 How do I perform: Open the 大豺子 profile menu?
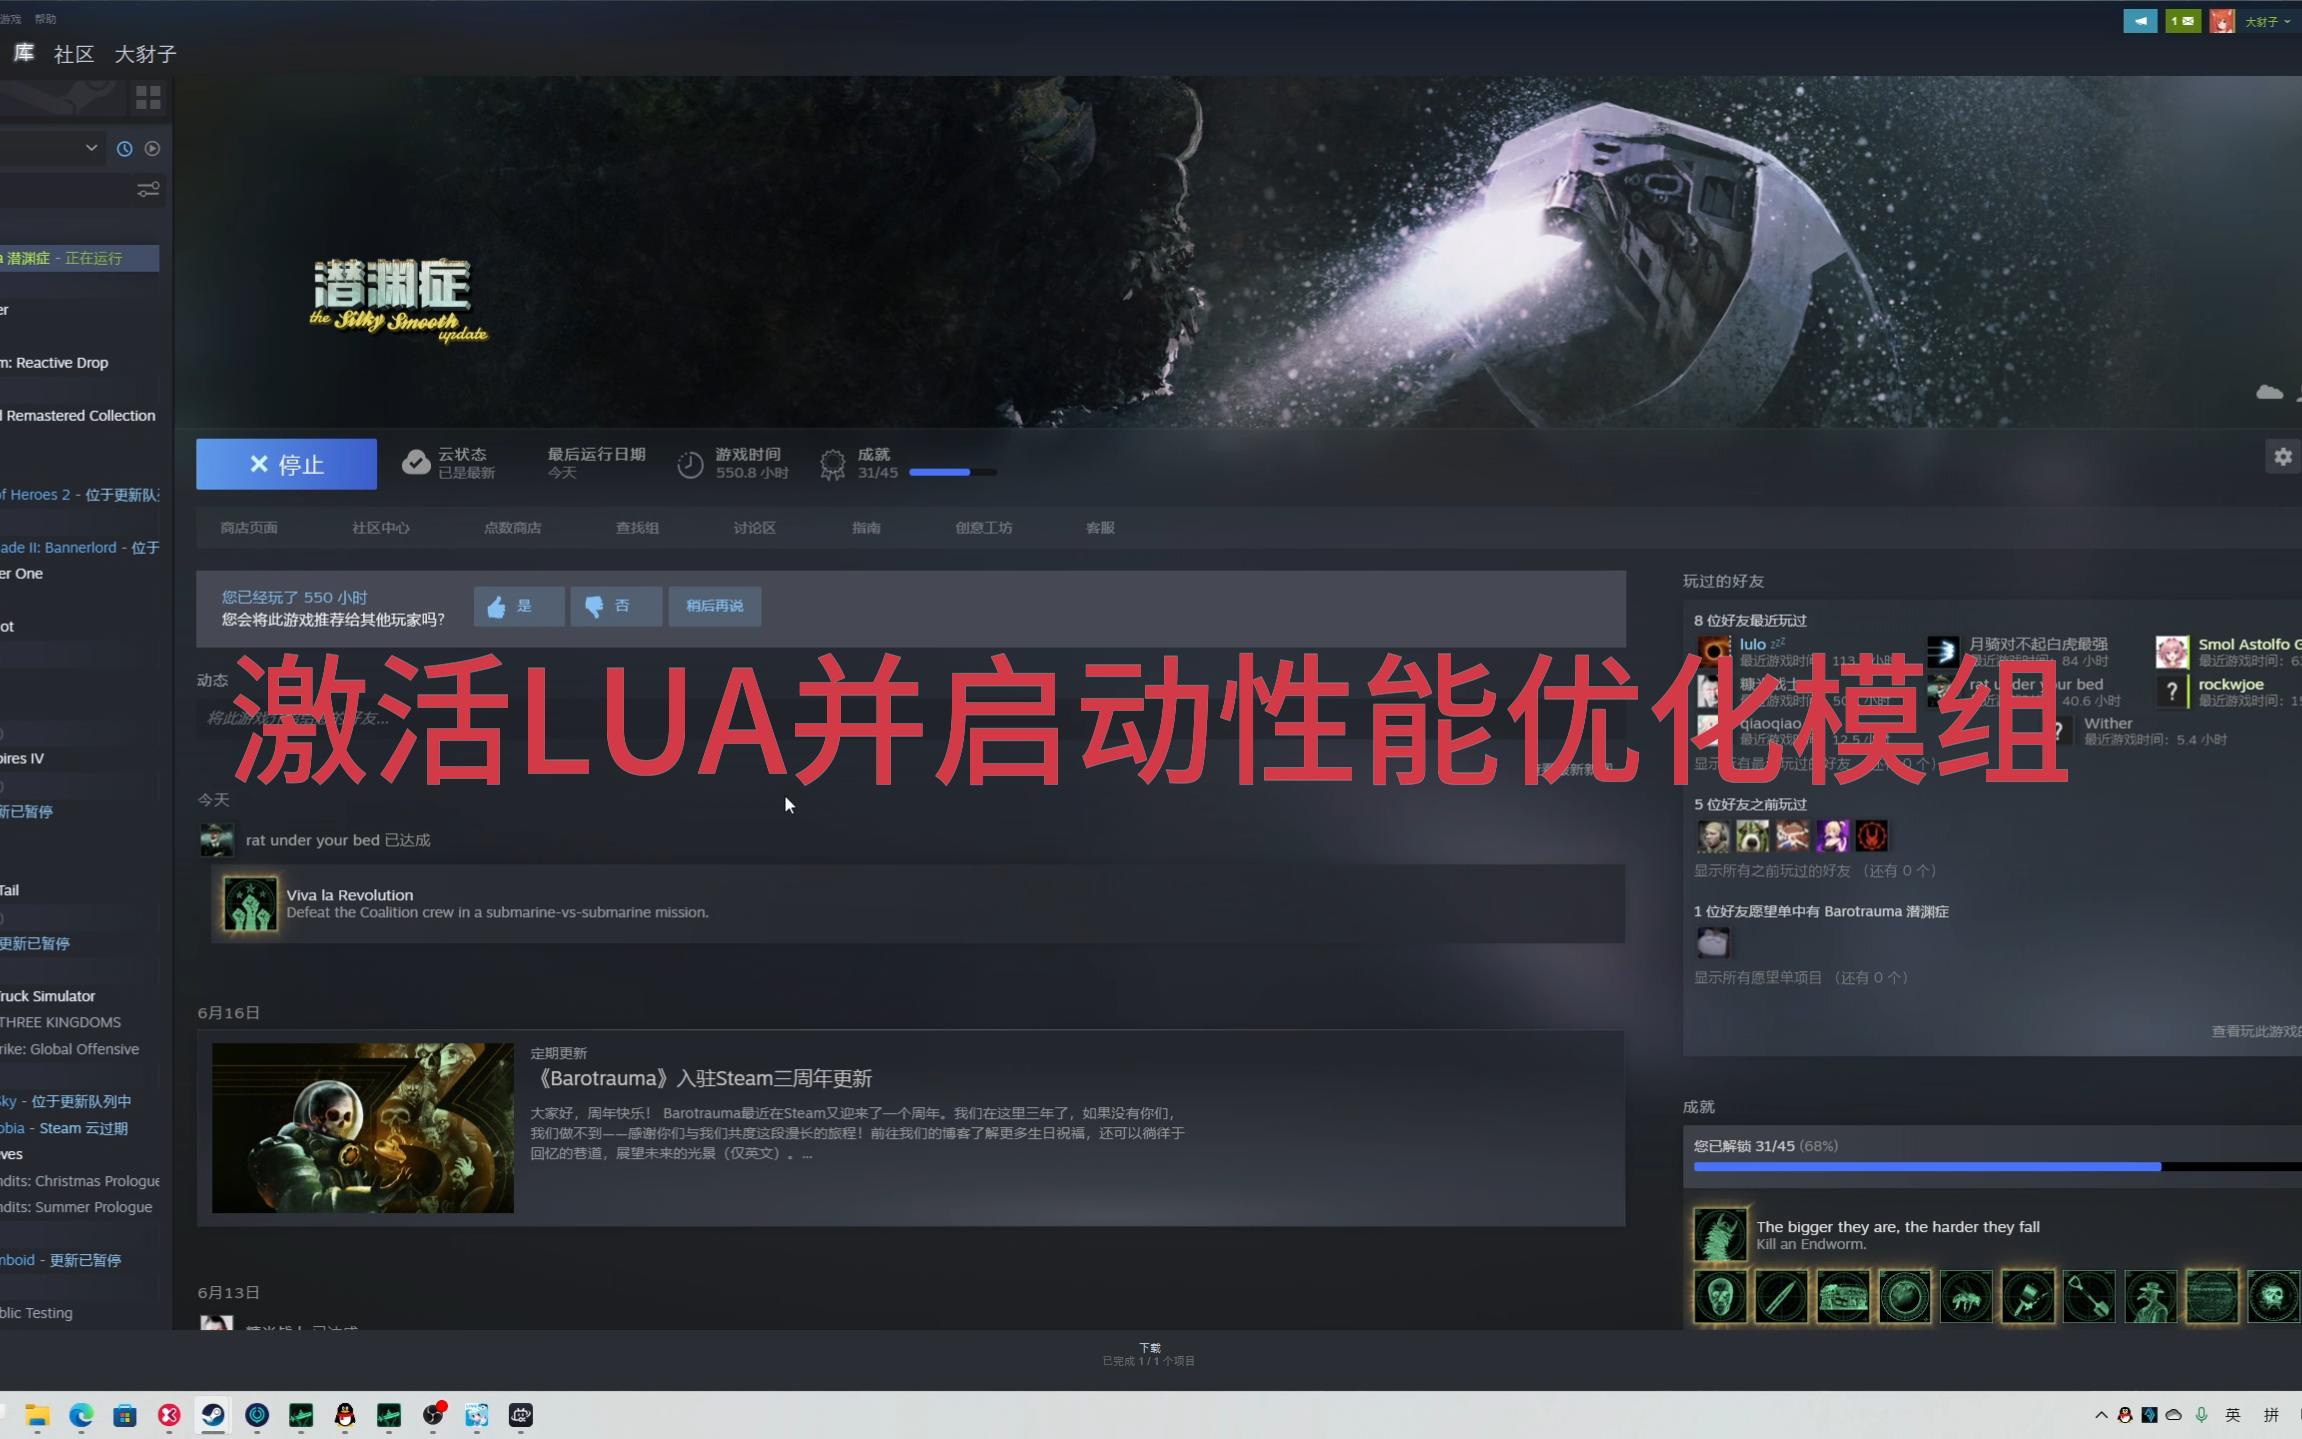click(x=145, y=54)
